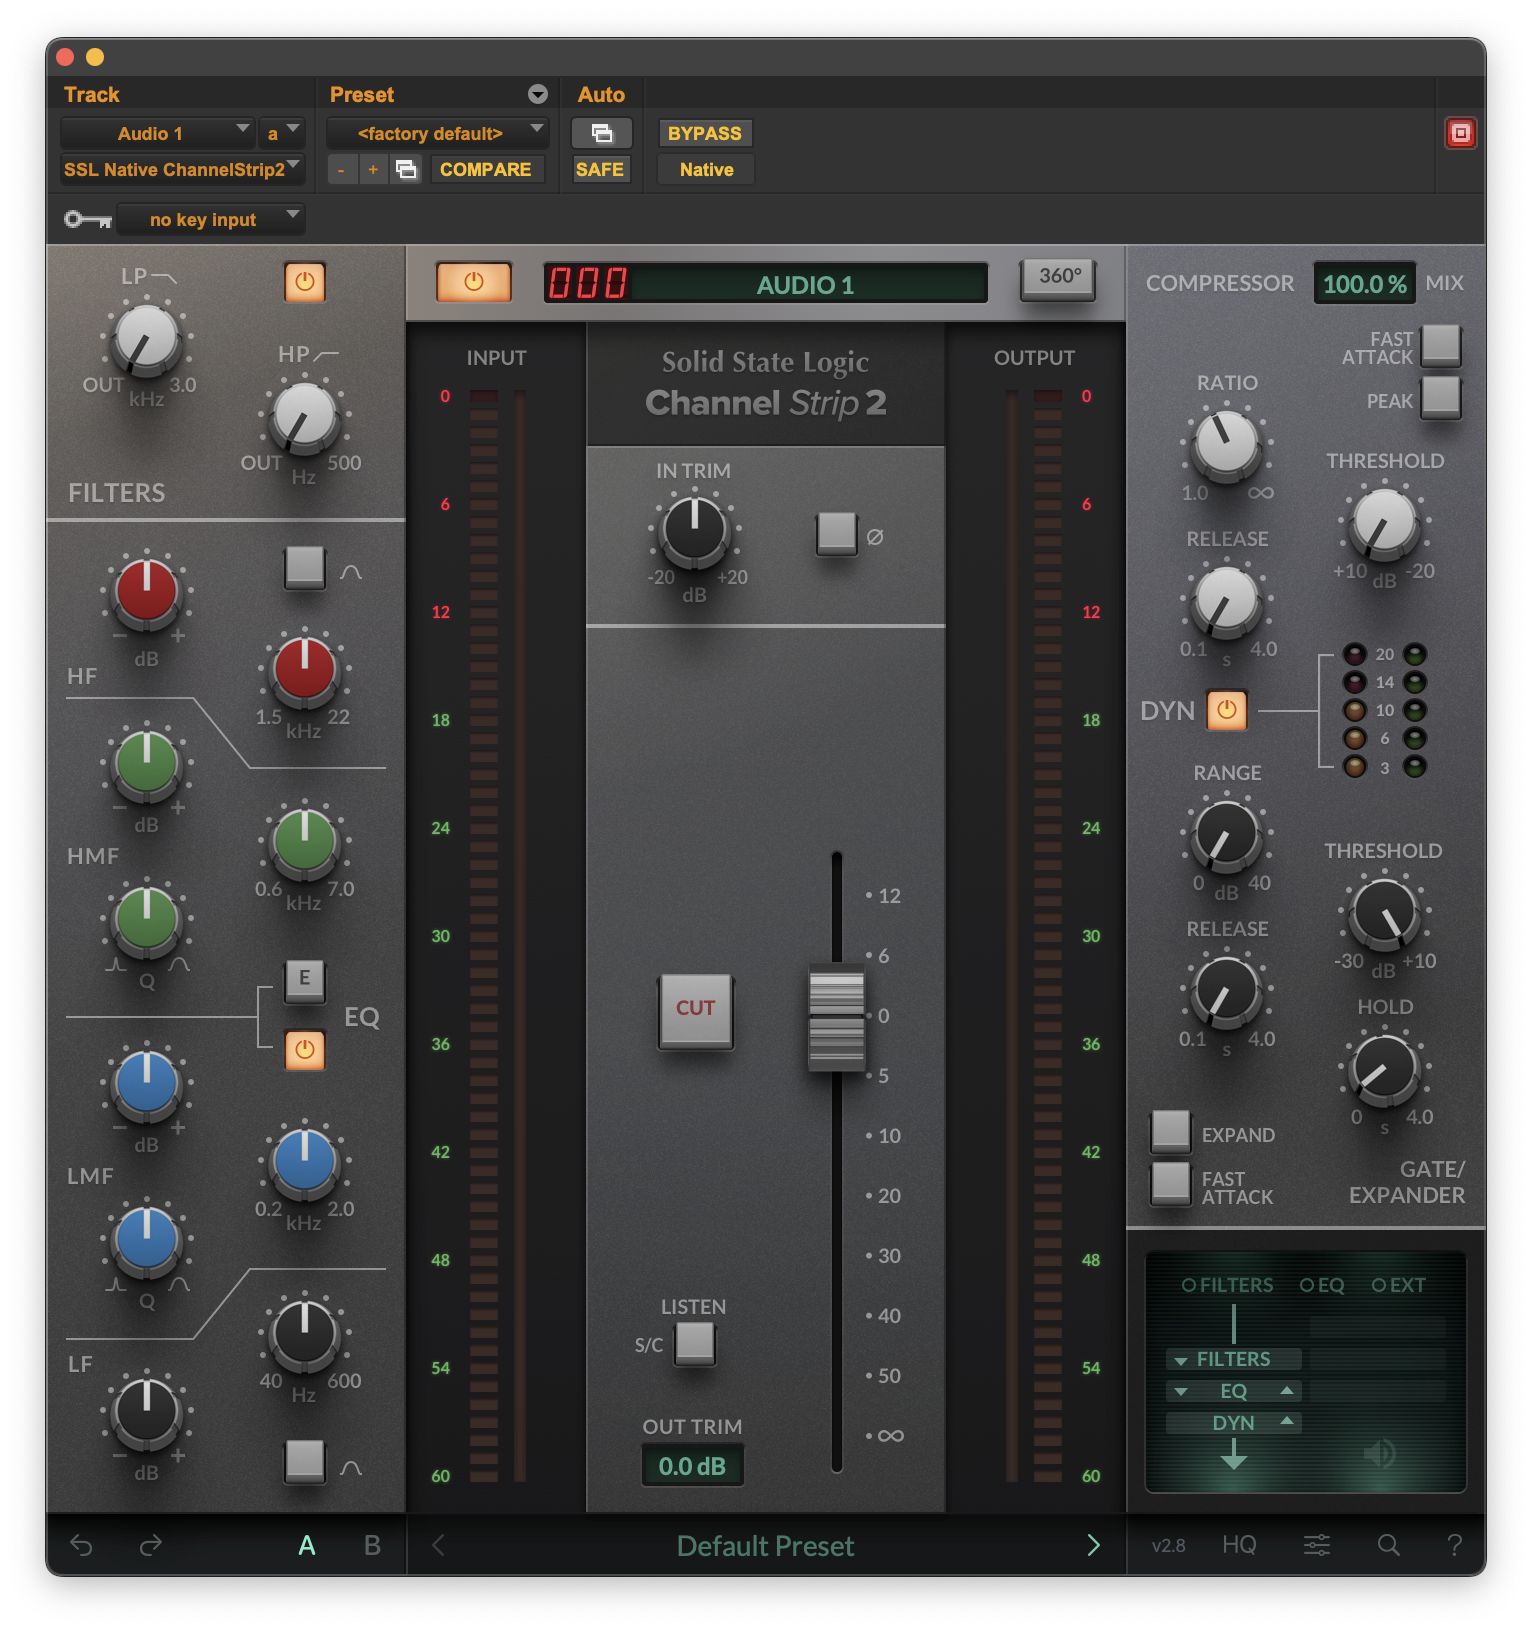Image resolution: width=1532 pixels, height=1630 pixels.
Task: Click the SAFE button
Action: pyautogui.click(x=600, y=169)
